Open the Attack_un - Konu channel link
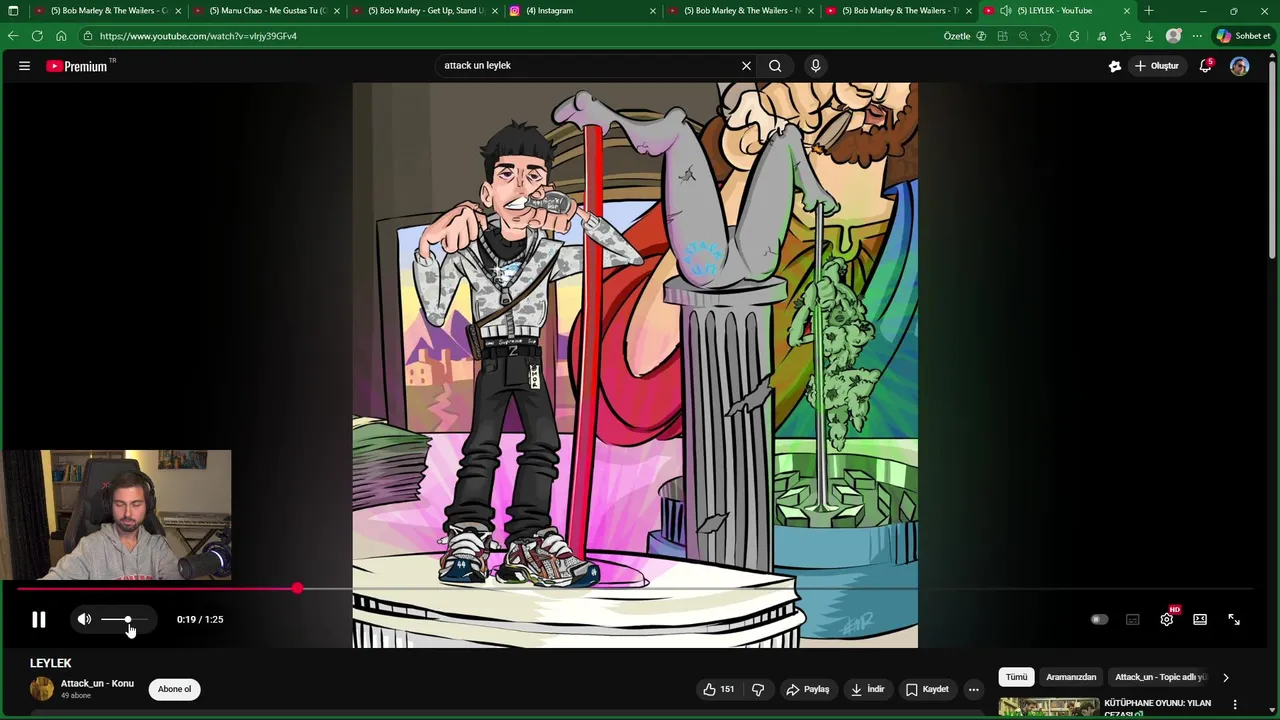This screenshot has width=1280, height=720. tap(97, 684)
